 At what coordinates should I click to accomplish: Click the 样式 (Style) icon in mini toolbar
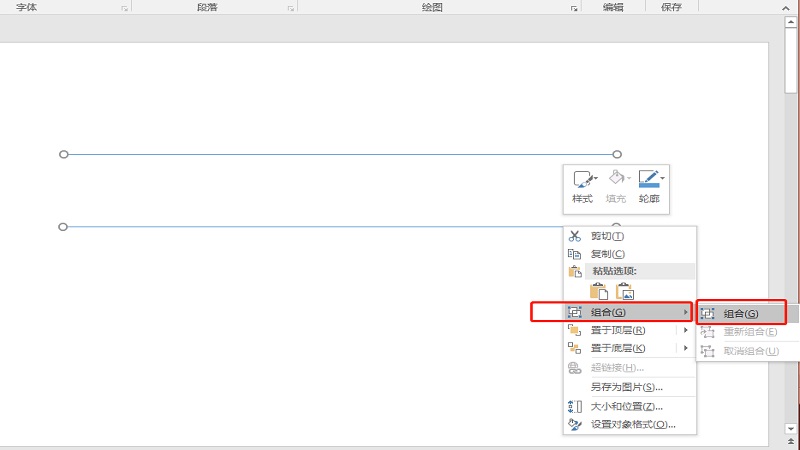[582, 181]
